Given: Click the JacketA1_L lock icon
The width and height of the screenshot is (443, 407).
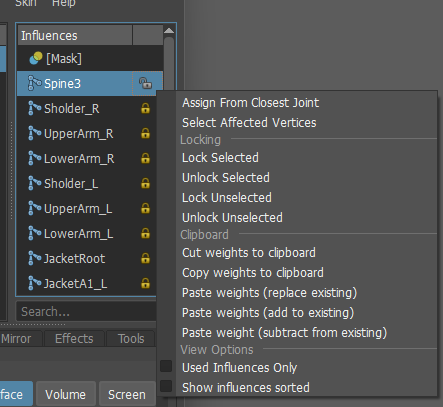Looking at the screenshot, I should click(145, 283).
